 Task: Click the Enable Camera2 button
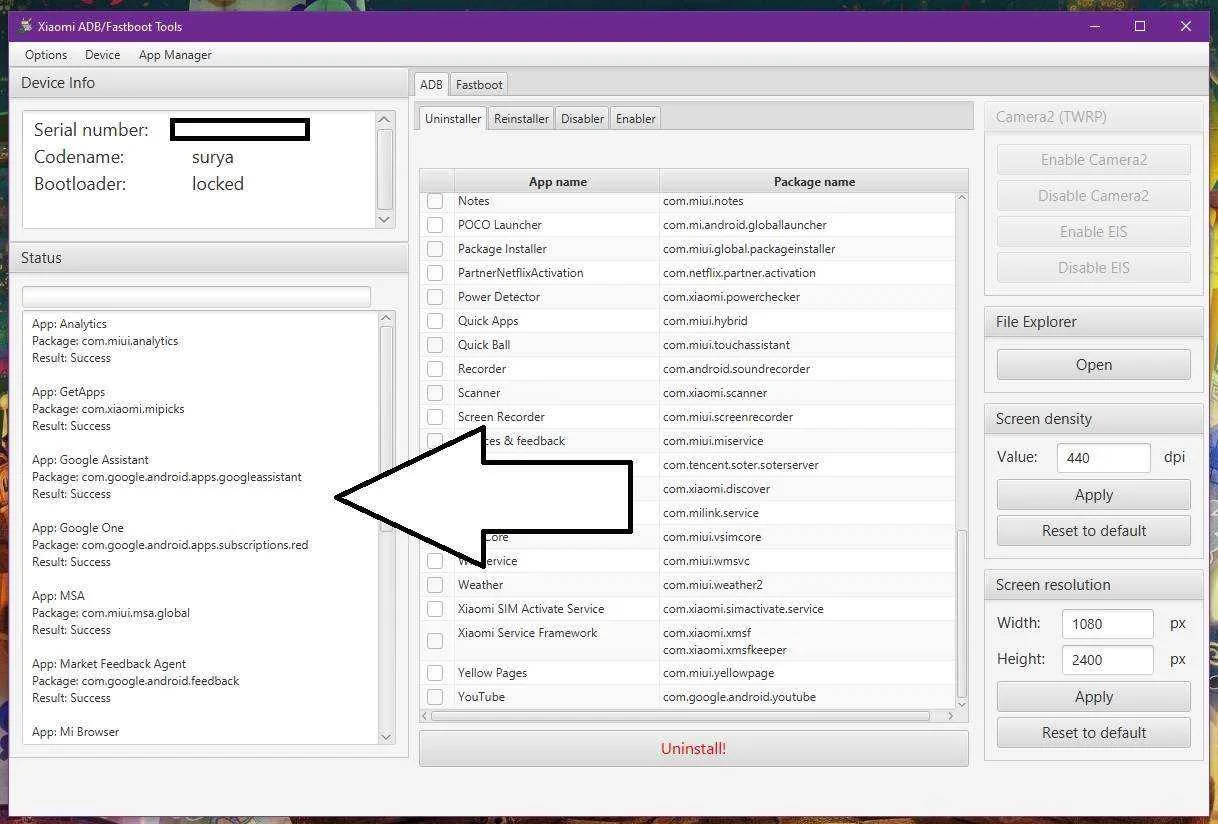(x=1093, y=159)
